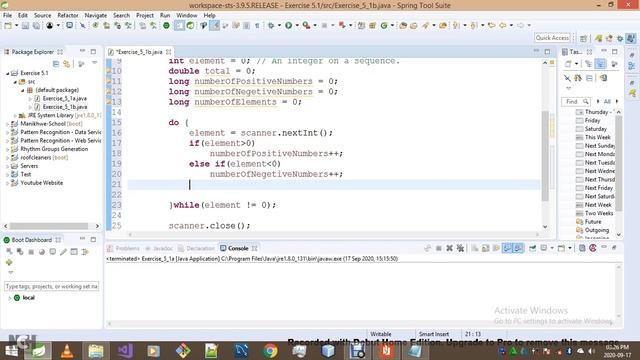Toggle Show Console on standard error change
Image resolution: width=640 pixels, height=360 pixels.
pyautogui.click(x=518, y=248)
